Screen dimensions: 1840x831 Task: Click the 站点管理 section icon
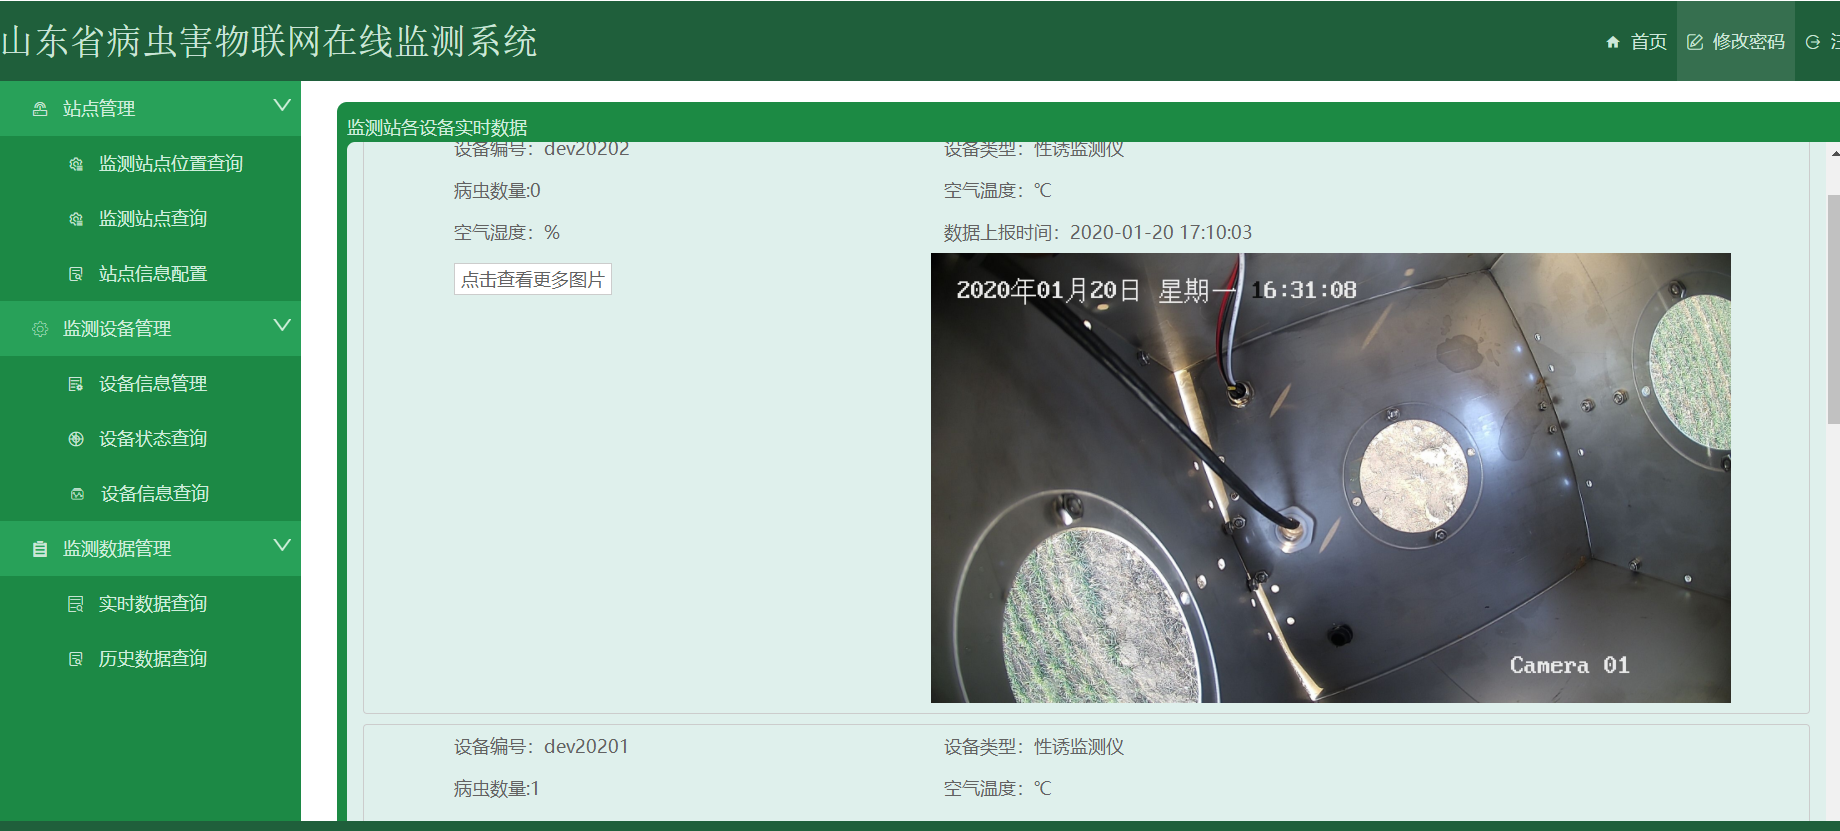40,109
